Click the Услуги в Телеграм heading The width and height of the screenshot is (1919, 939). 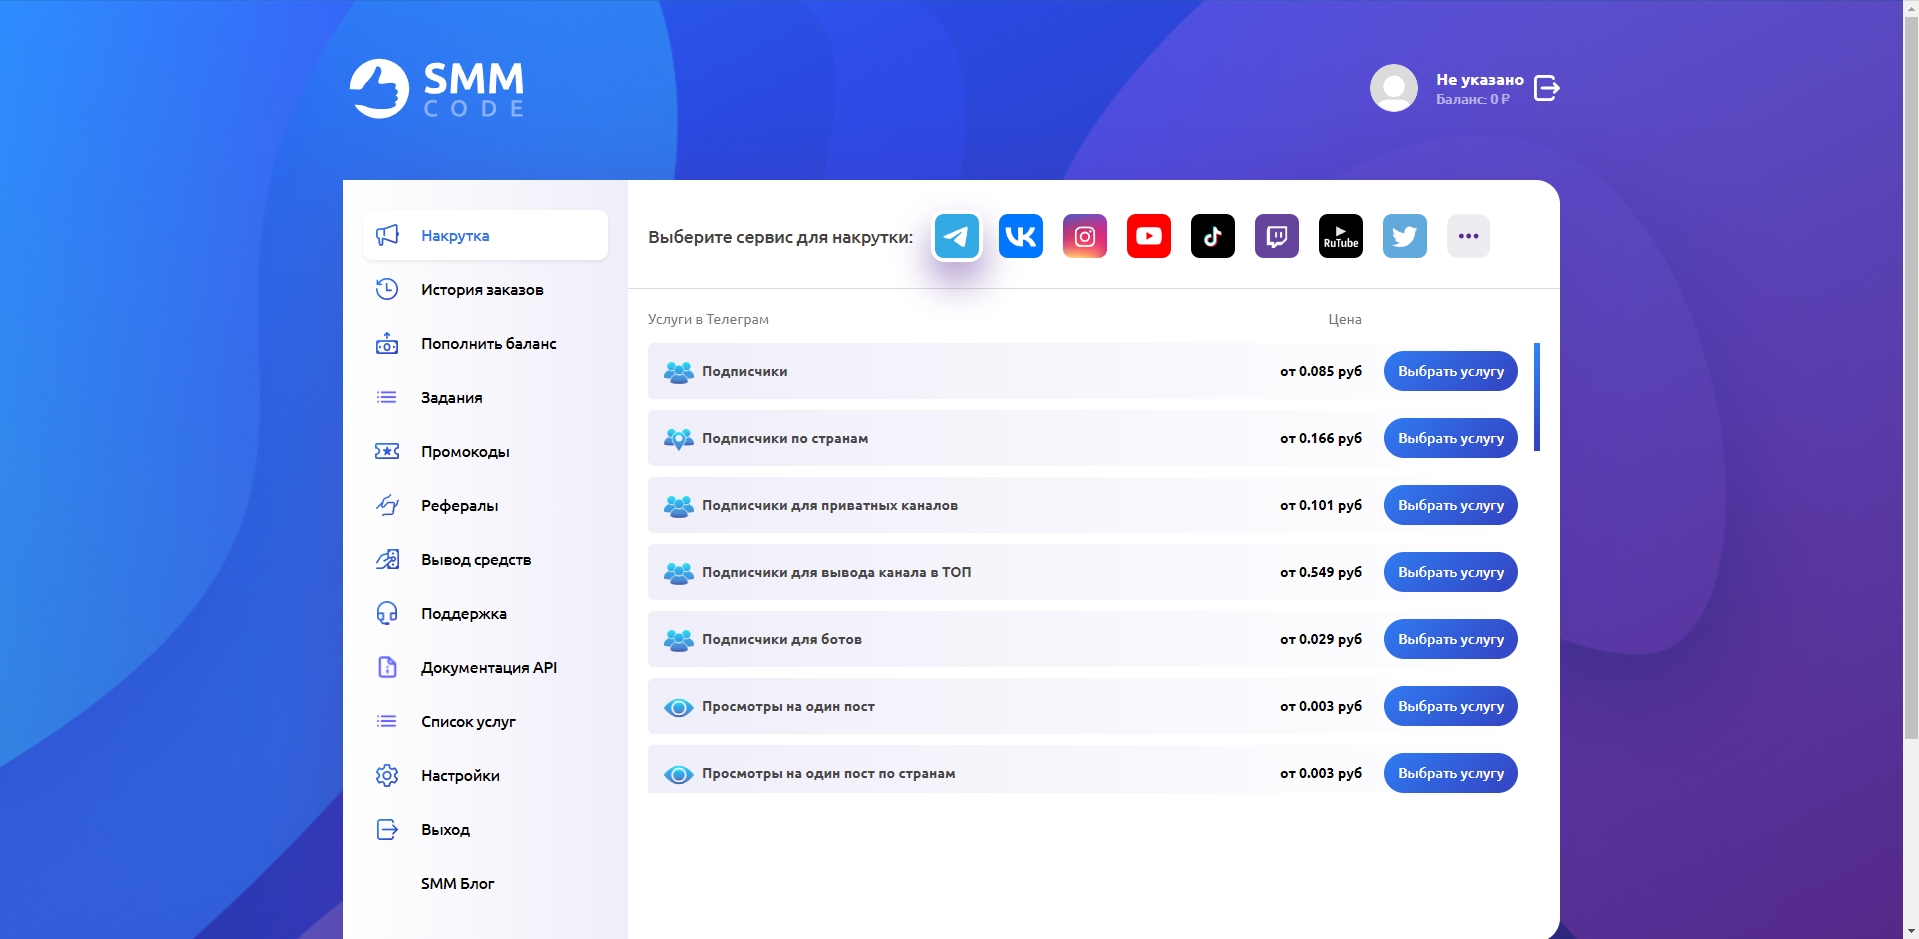[x=708, y=319]
